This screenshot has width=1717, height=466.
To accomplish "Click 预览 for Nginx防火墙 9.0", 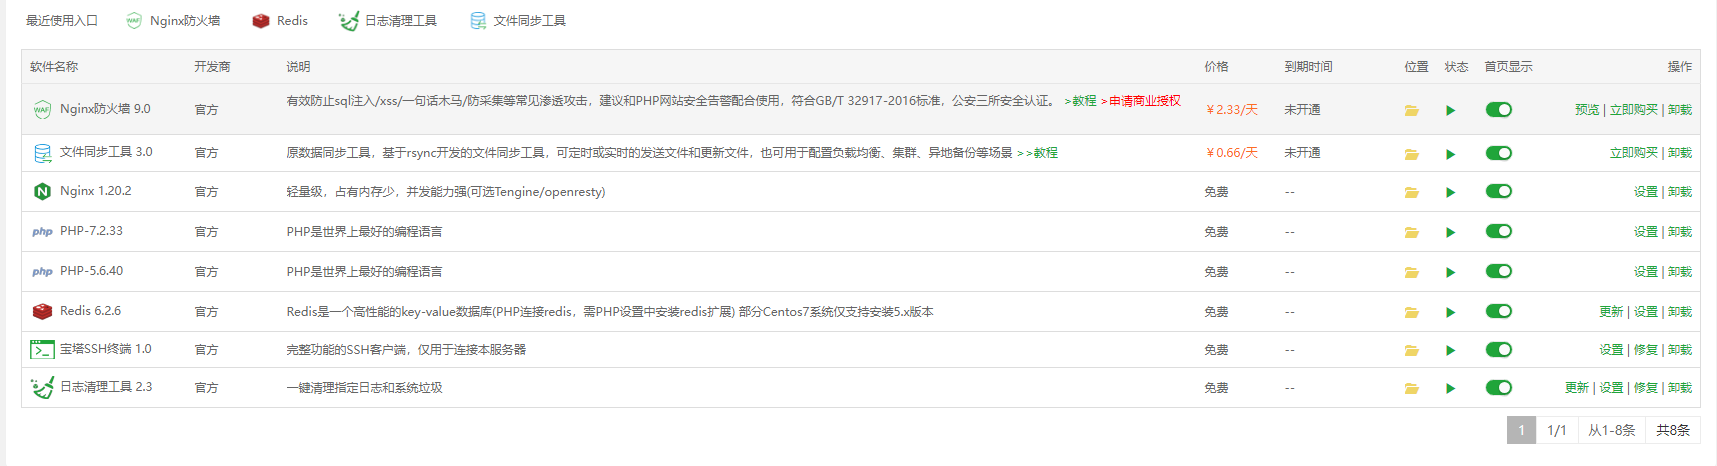I will (1587, 110).
